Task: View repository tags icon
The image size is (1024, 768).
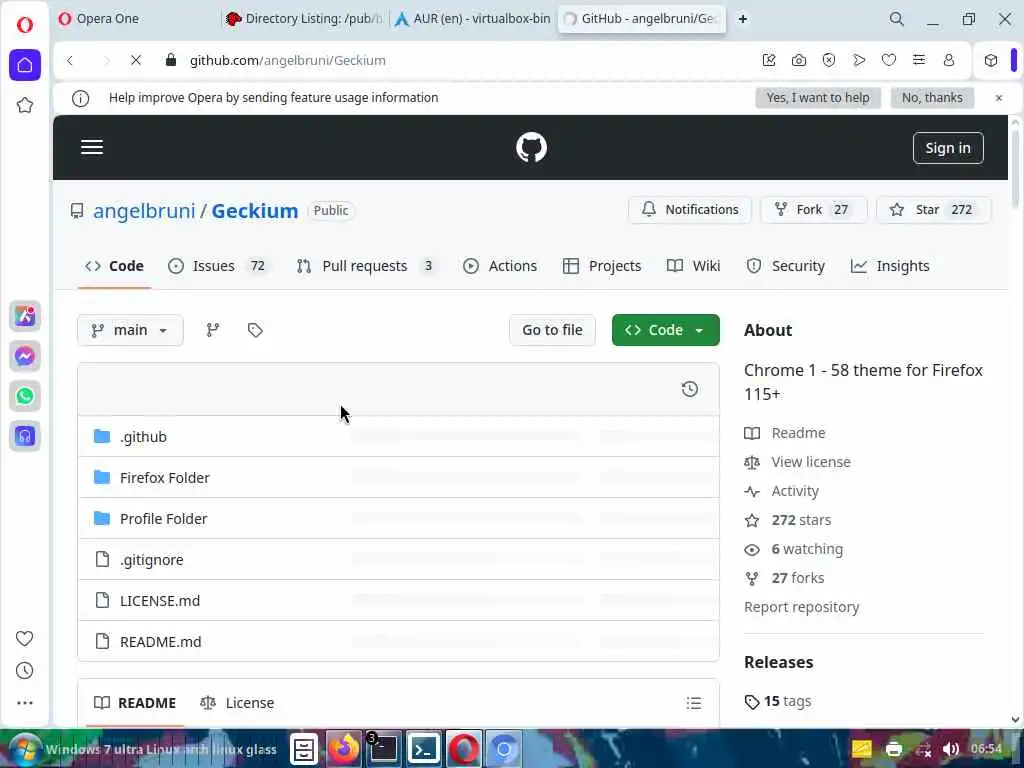Action: (x=255, y=330)
